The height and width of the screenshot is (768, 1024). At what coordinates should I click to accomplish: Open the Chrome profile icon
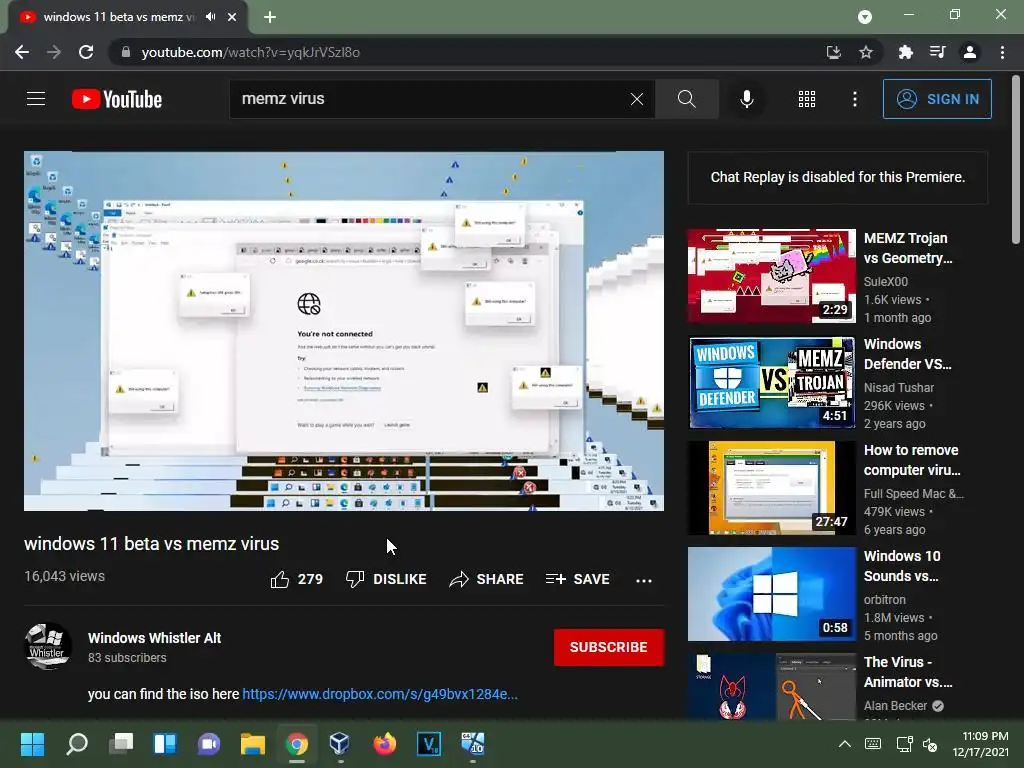970,52
